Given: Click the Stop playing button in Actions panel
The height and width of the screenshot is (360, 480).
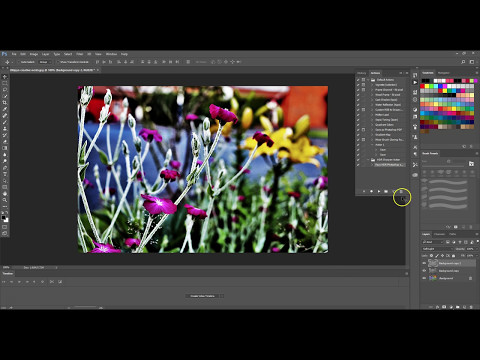Looking at the screenshot, I should click(364, 191).
